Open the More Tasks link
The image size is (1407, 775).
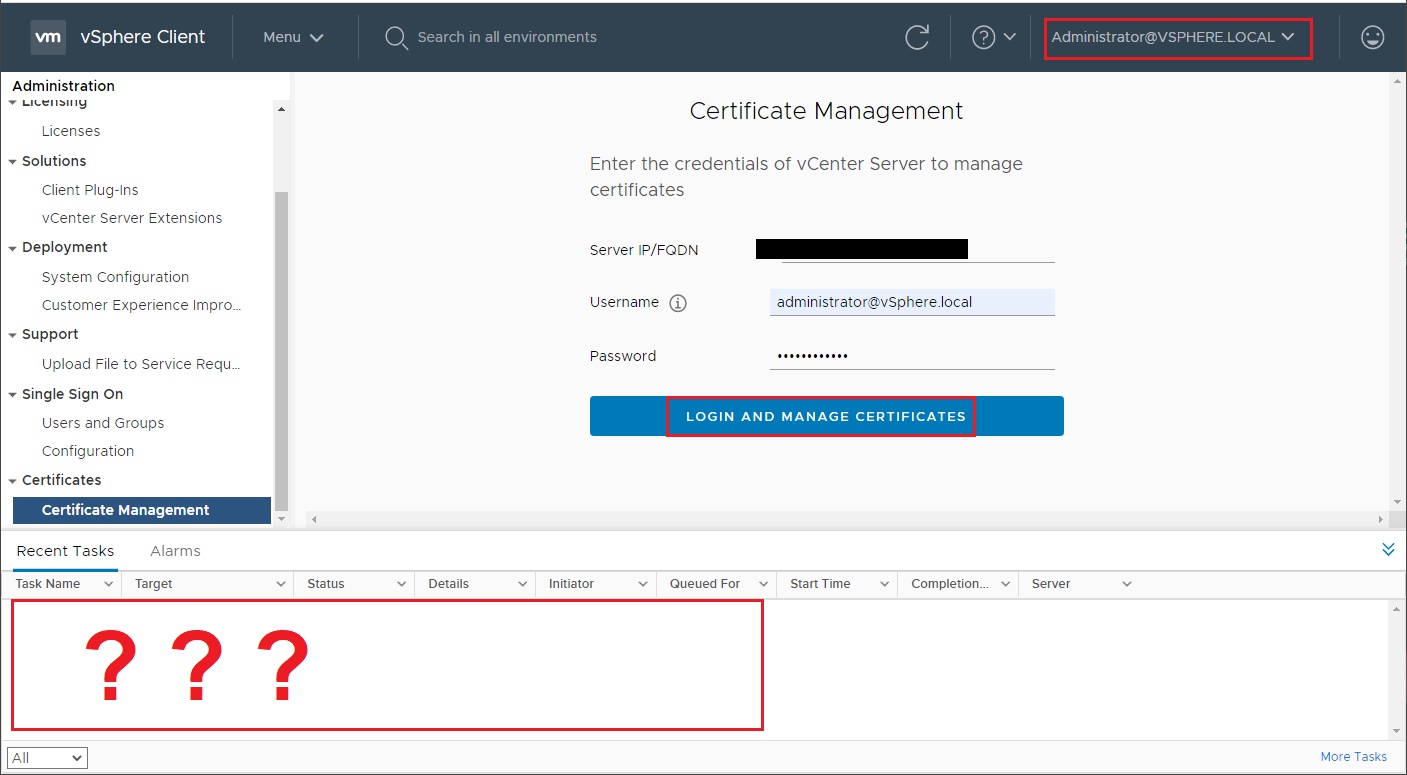coord(1354,757)
